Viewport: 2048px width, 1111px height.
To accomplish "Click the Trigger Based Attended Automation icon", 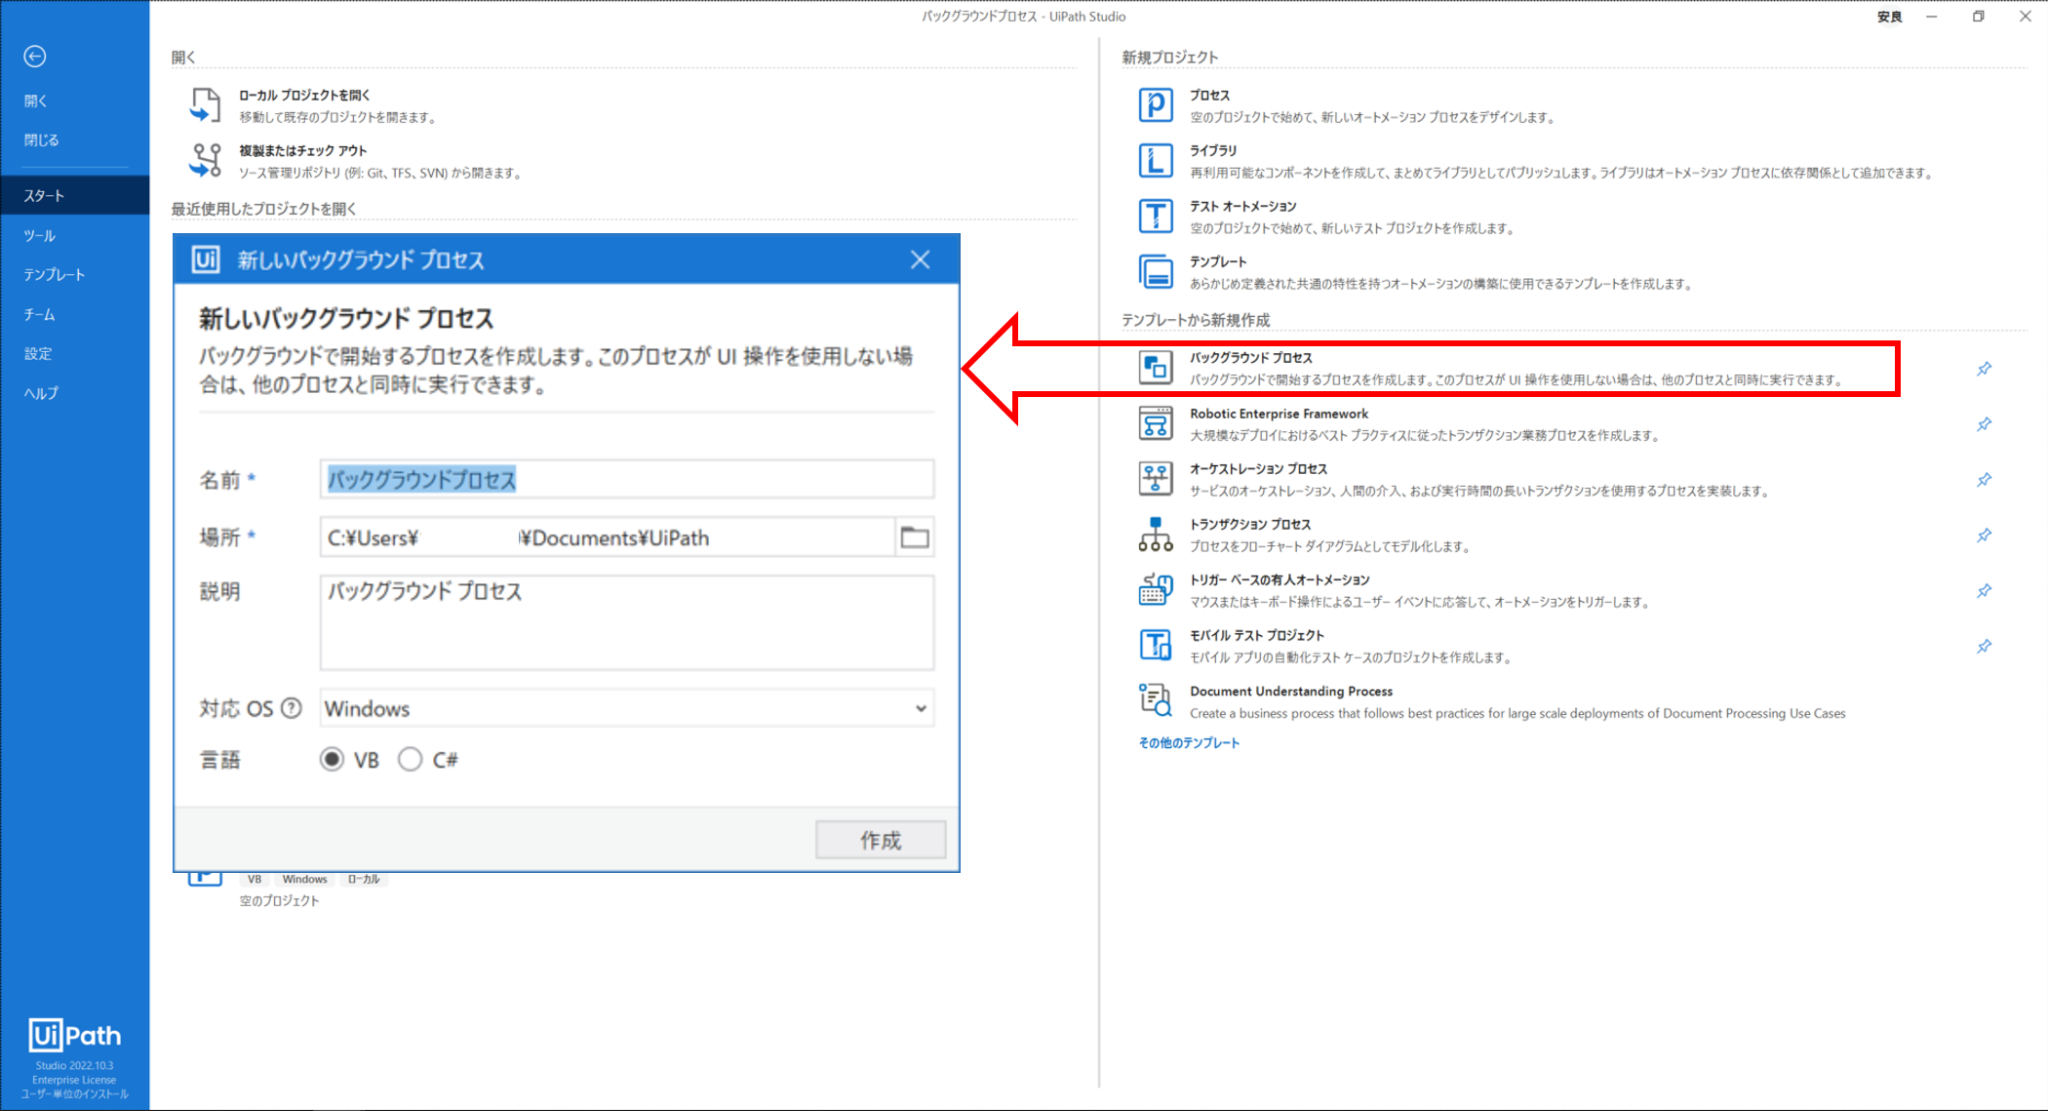I will pyautogui.click(x=1155, y=590).
